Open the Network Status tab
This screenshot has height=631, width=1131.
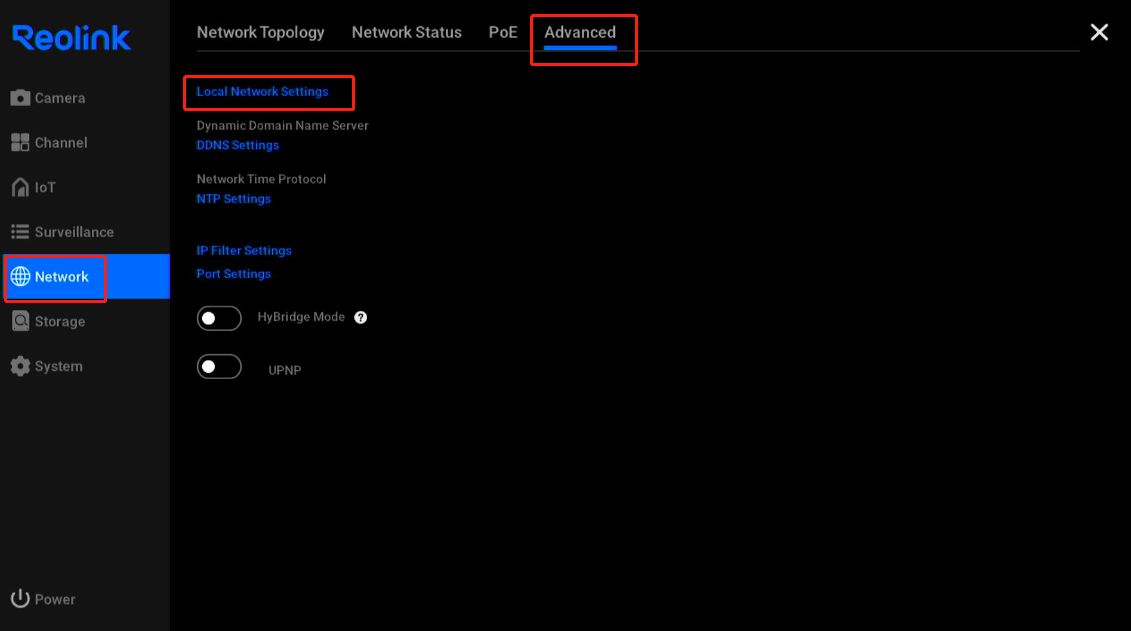click(407, 32)
